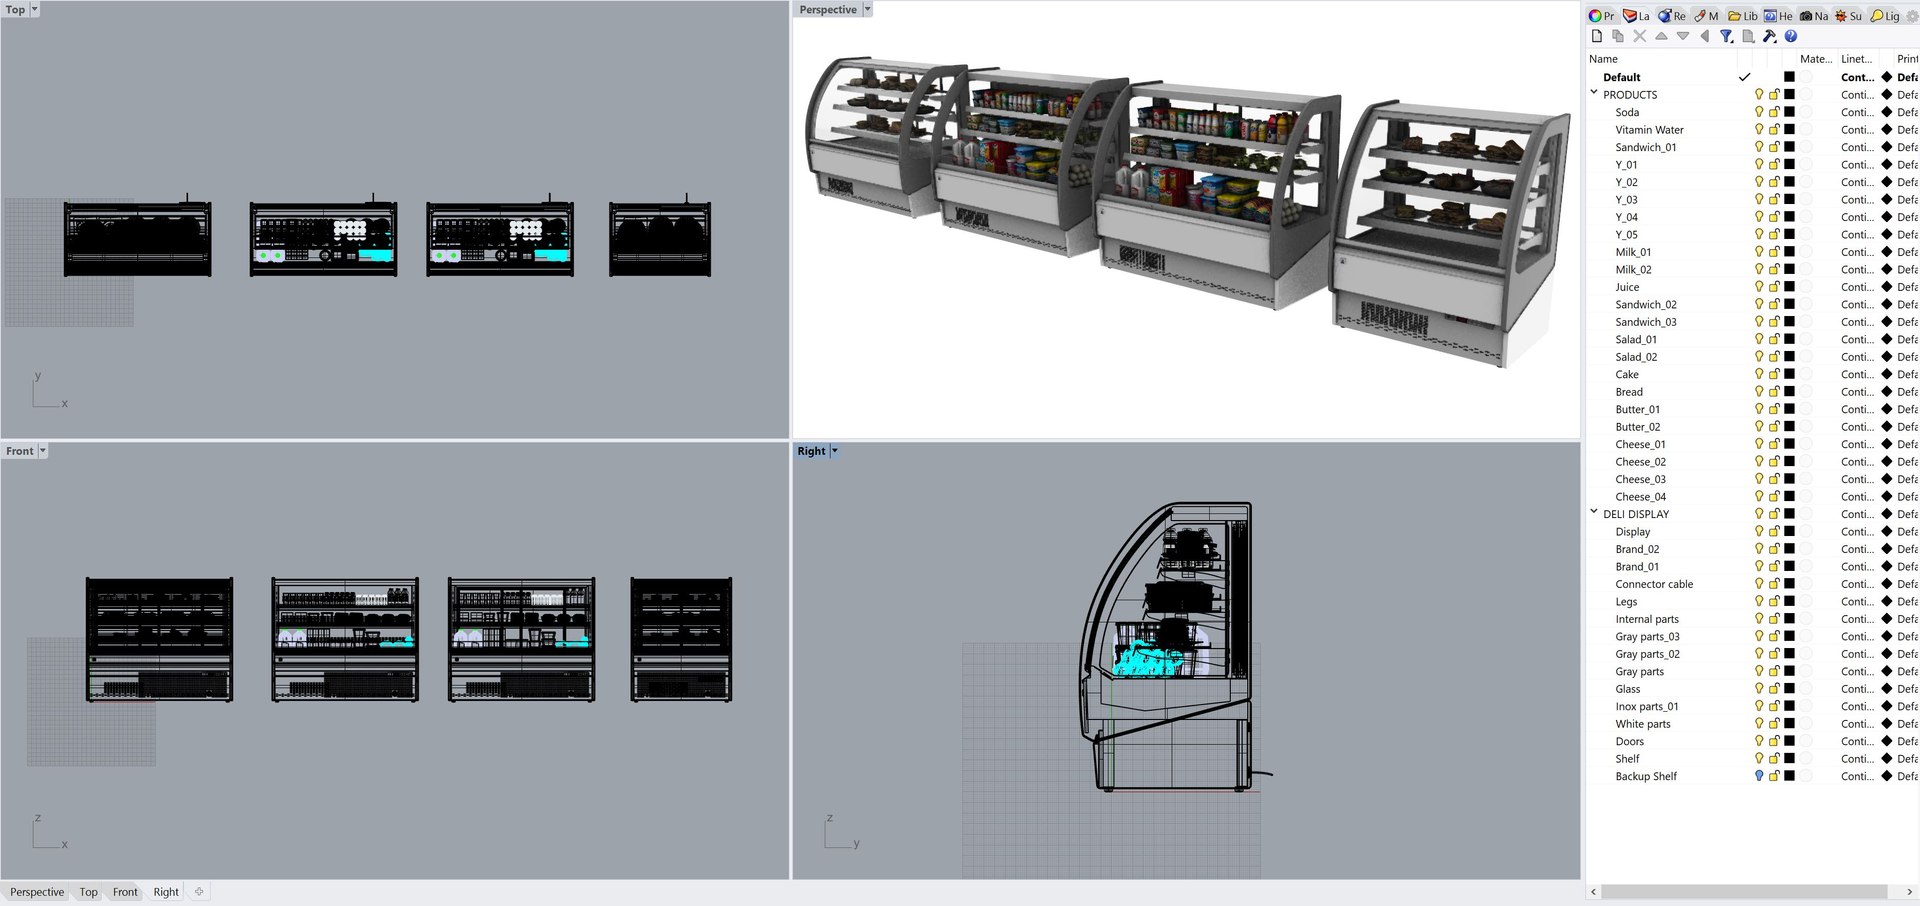Click the linetype of Milk_01 layer

[1857, 252]
